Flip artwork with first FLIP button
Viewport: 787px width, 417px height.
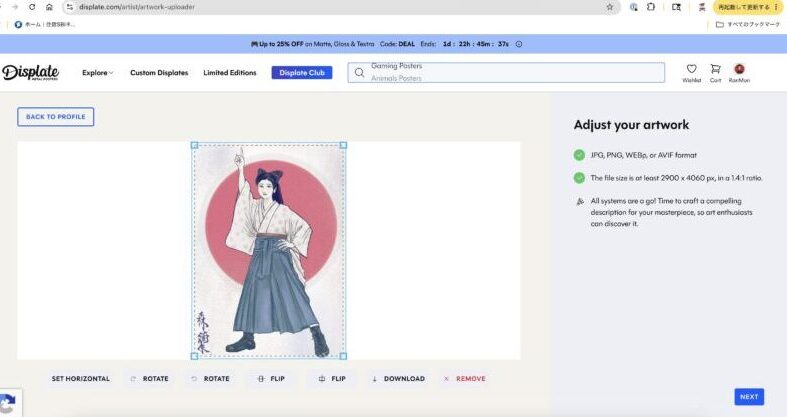pyautogui.click(x=271, y=379)
